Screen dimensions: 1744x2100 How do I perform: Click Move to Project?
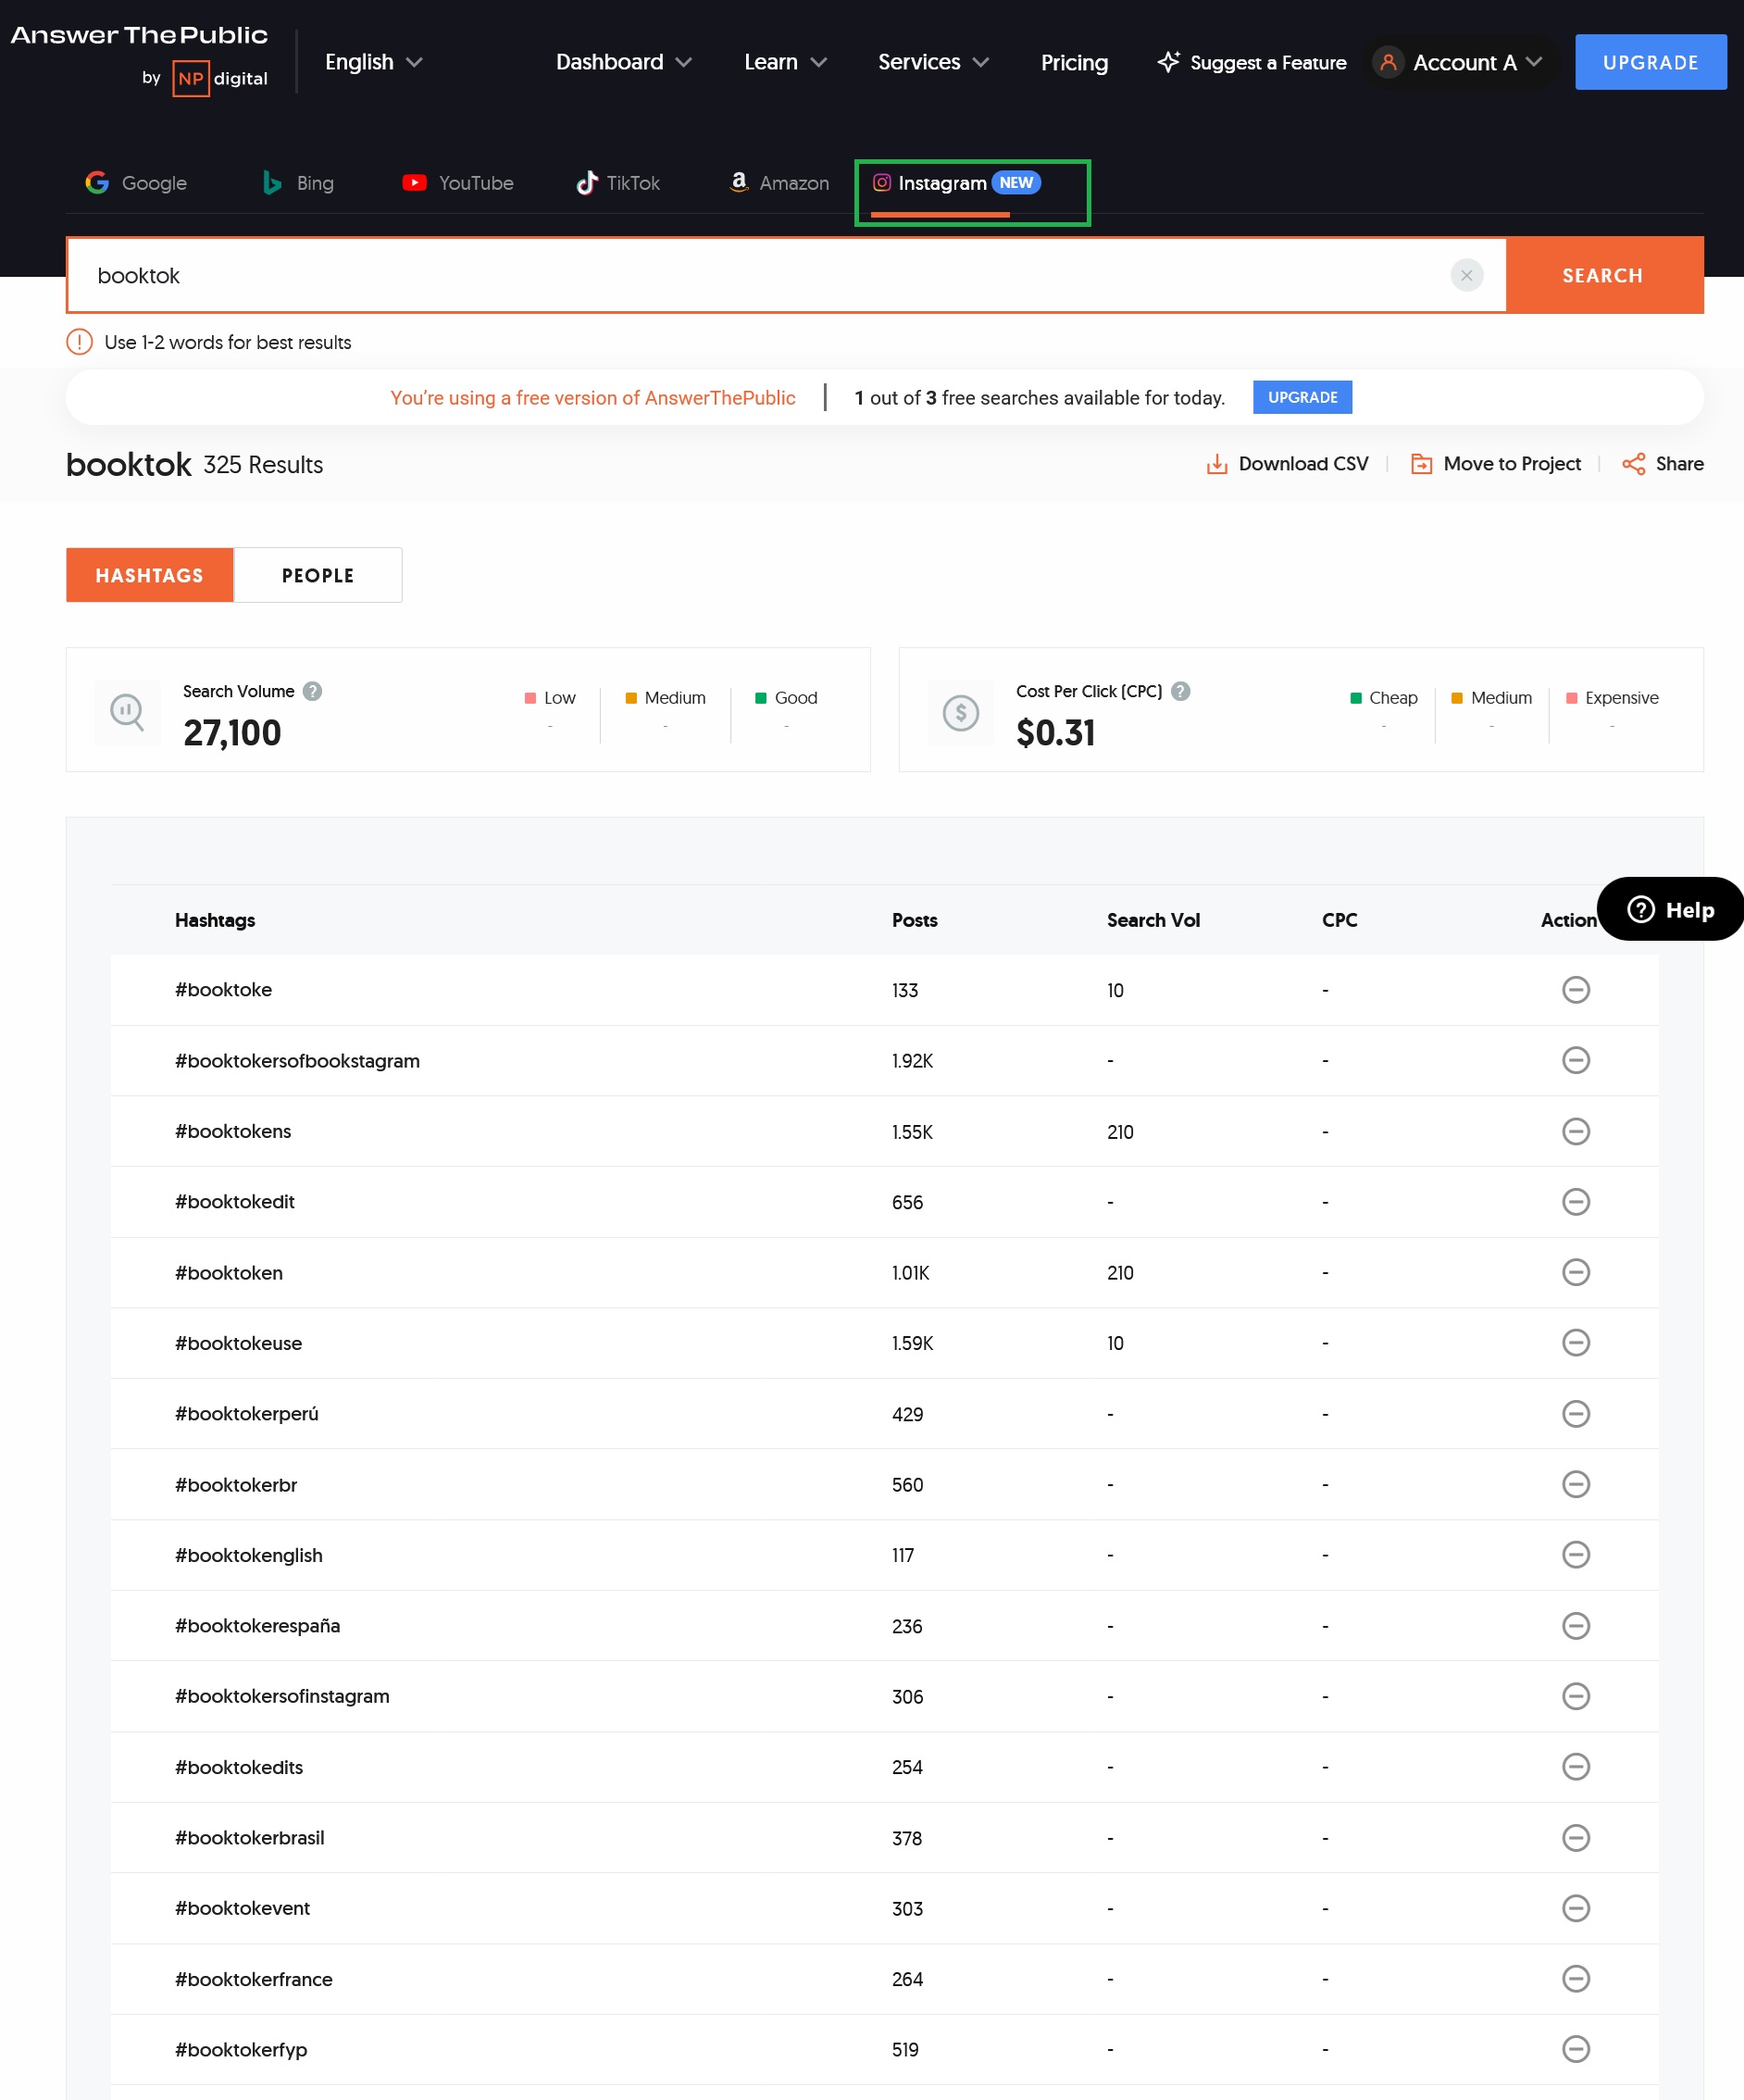(1495, 464)
